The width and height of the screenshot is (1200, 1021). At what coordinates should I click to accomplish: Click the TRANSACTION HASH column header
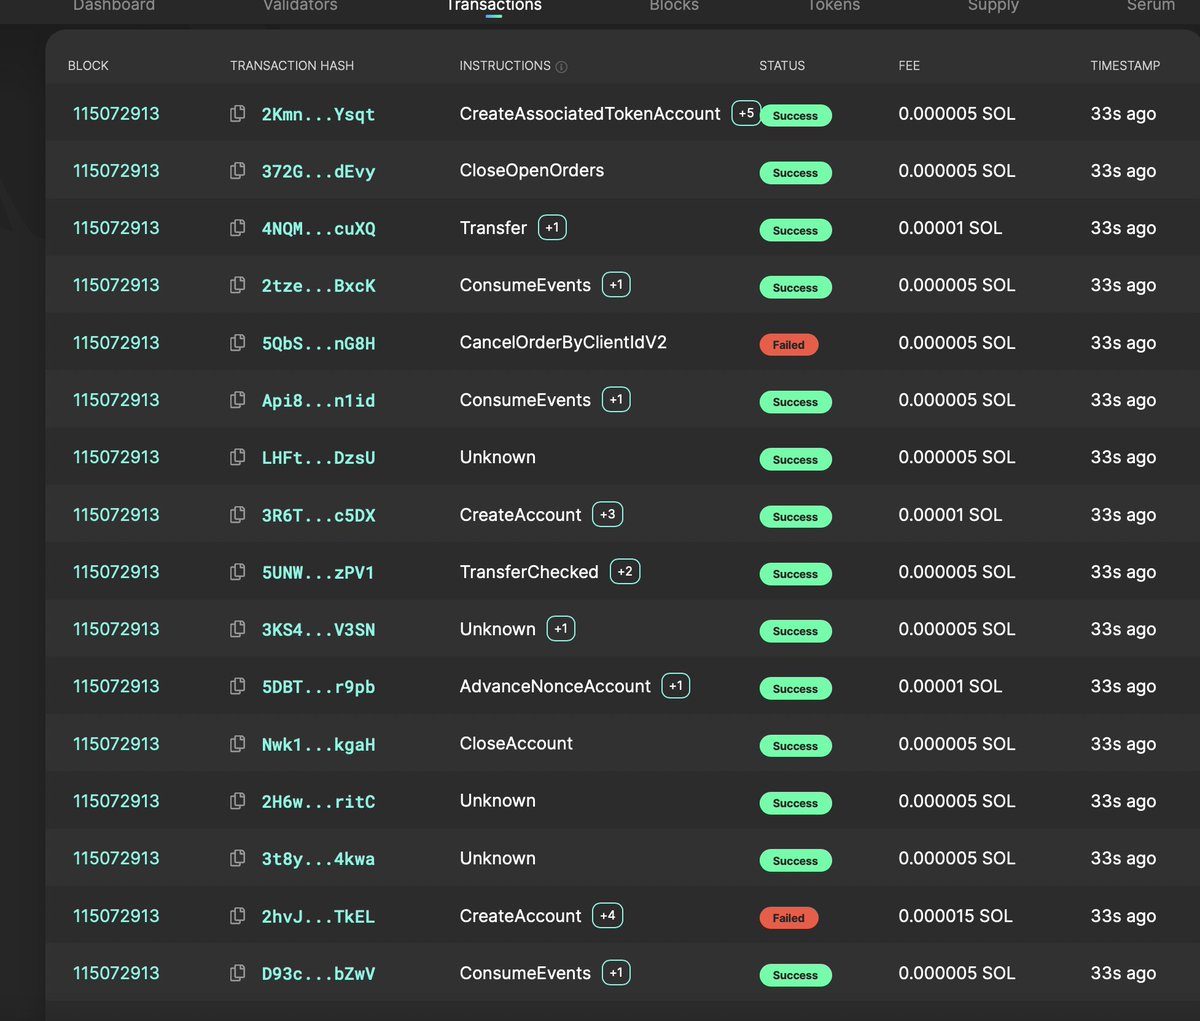pos(292,66)
